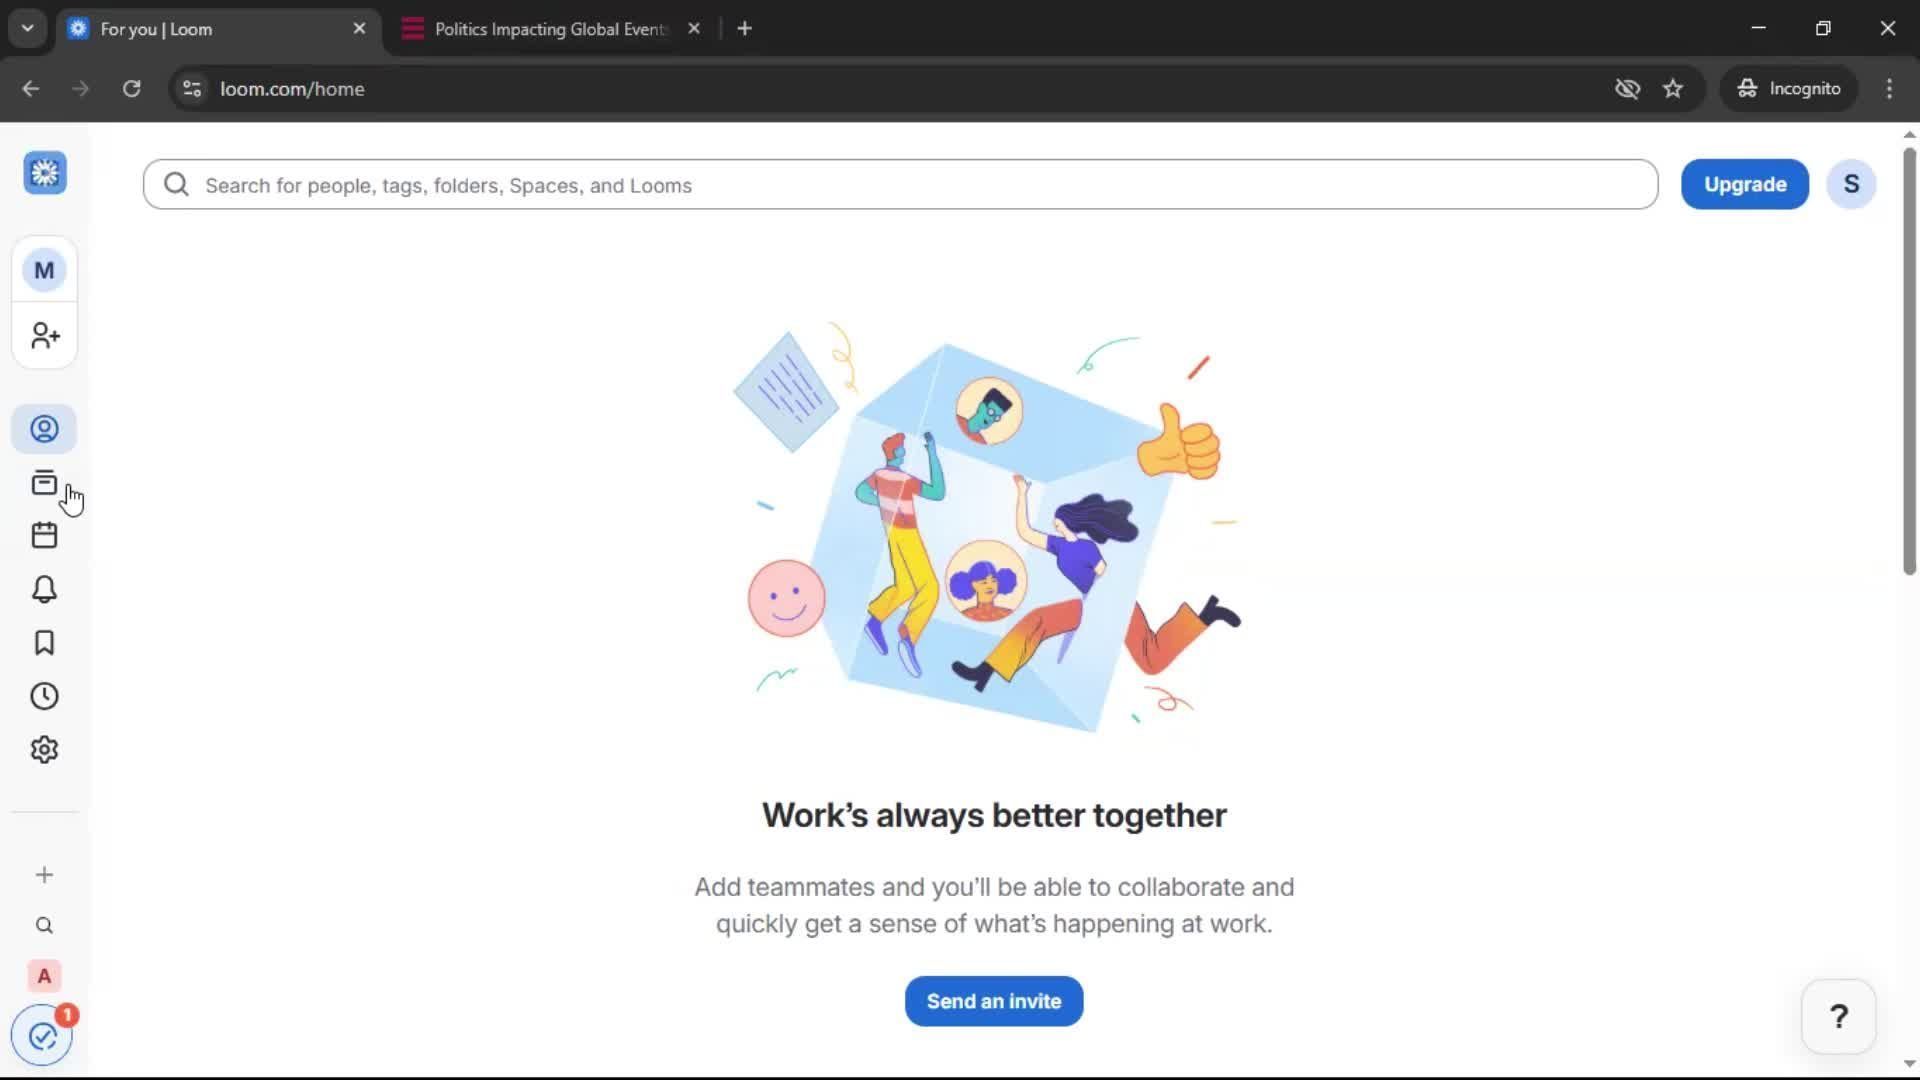Image resolution: width=1920 pixels, height=1080 pixels.
Task: Open the Notifications bell icon
Action: 44,589
